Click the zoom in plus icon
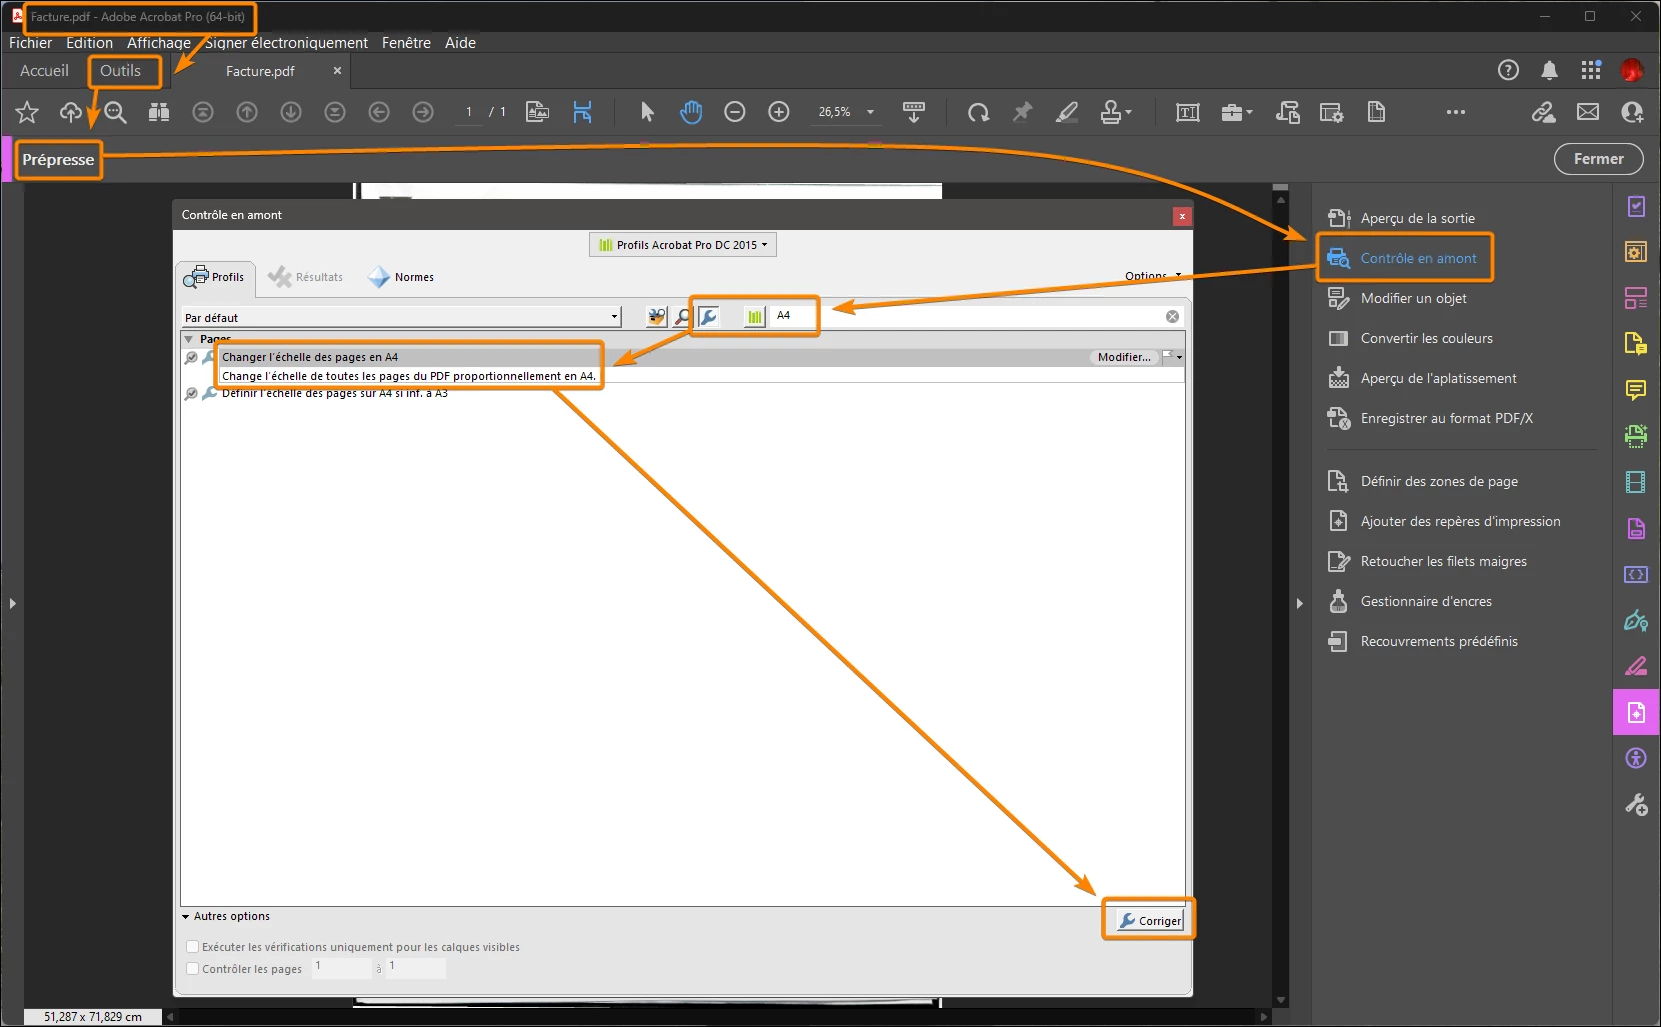1661x1027 pixels. [779, 112]
